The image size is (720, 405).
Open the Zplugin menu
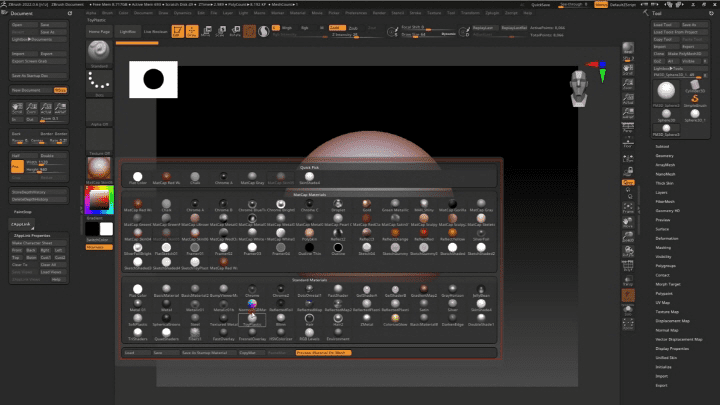(x=492, y=13)
